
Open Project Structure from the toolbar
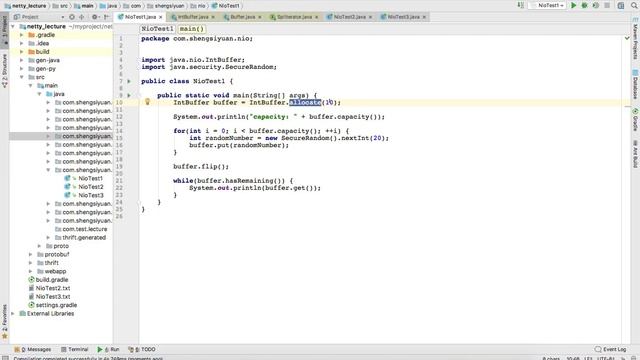(x=621, y=6)
